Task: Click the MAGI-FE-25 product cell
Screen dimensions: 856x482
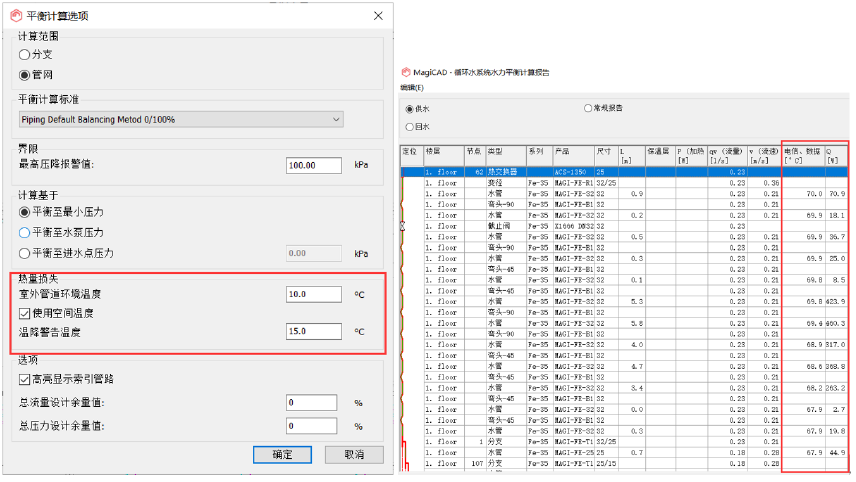Action: coord(574,453)
